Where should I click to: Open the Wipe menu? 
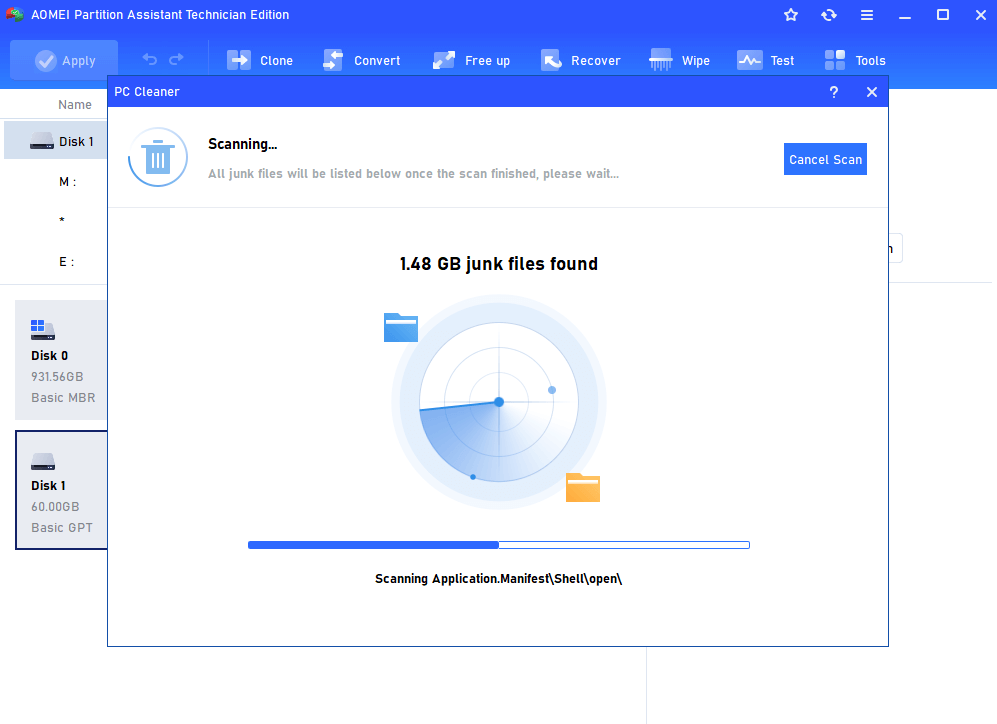pos(679,60)
